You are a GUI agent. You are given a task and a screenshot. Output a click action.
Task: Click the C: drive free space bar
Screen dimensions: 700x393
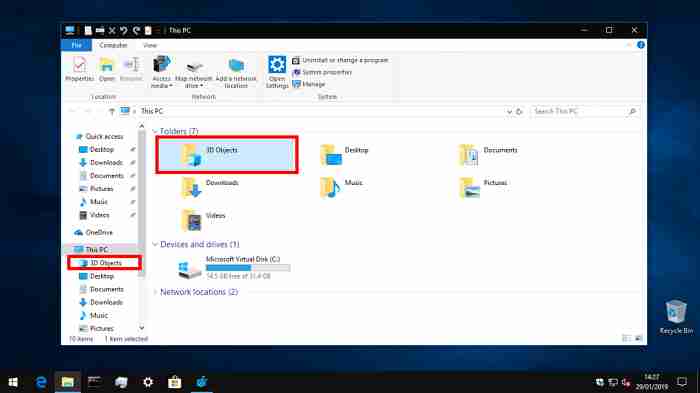coord(248,268)
